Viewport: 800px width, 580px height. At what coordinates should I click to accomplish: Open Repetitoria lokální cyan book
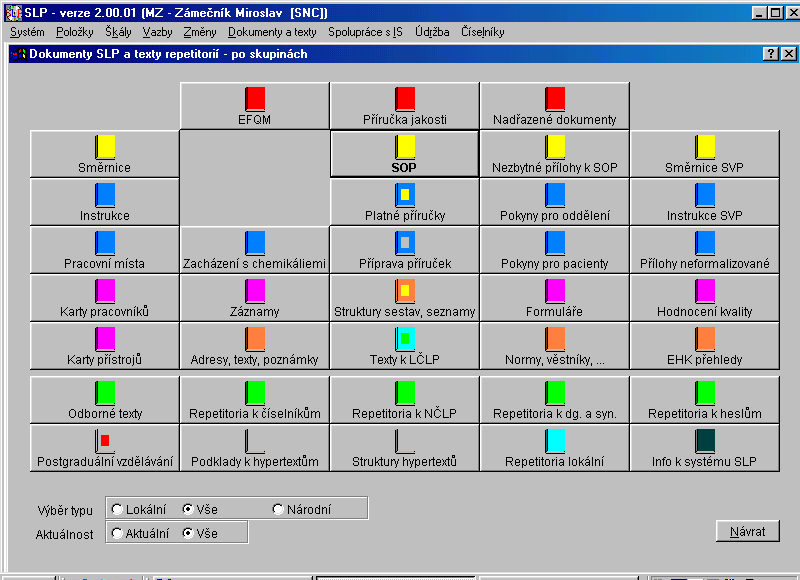(x=555, y=441)
